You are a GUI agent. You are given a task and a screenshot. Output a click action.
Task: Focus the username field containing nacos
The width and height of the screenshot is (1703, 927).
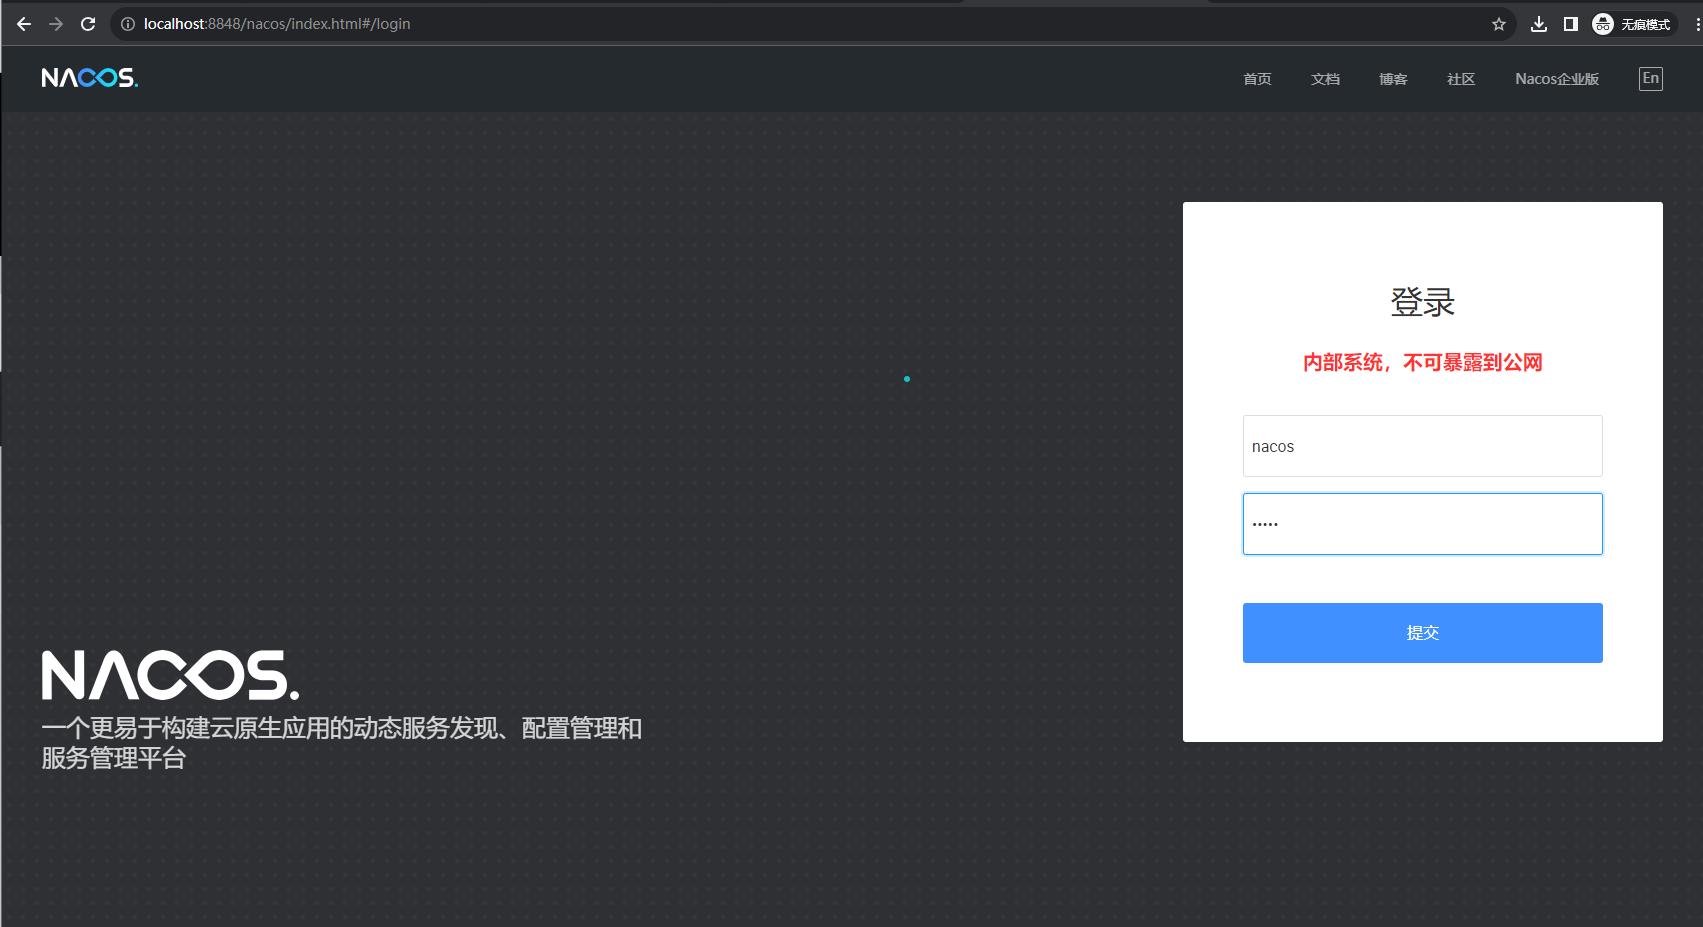point(1422,446)
